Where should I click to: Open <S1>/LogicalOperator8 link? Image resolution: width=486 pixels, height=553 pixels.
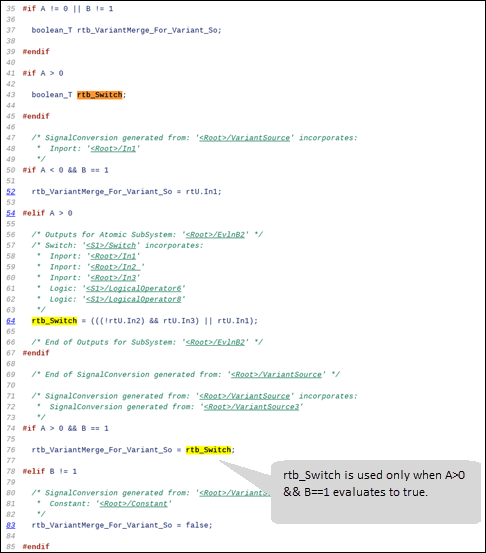[x=134, y=299]
